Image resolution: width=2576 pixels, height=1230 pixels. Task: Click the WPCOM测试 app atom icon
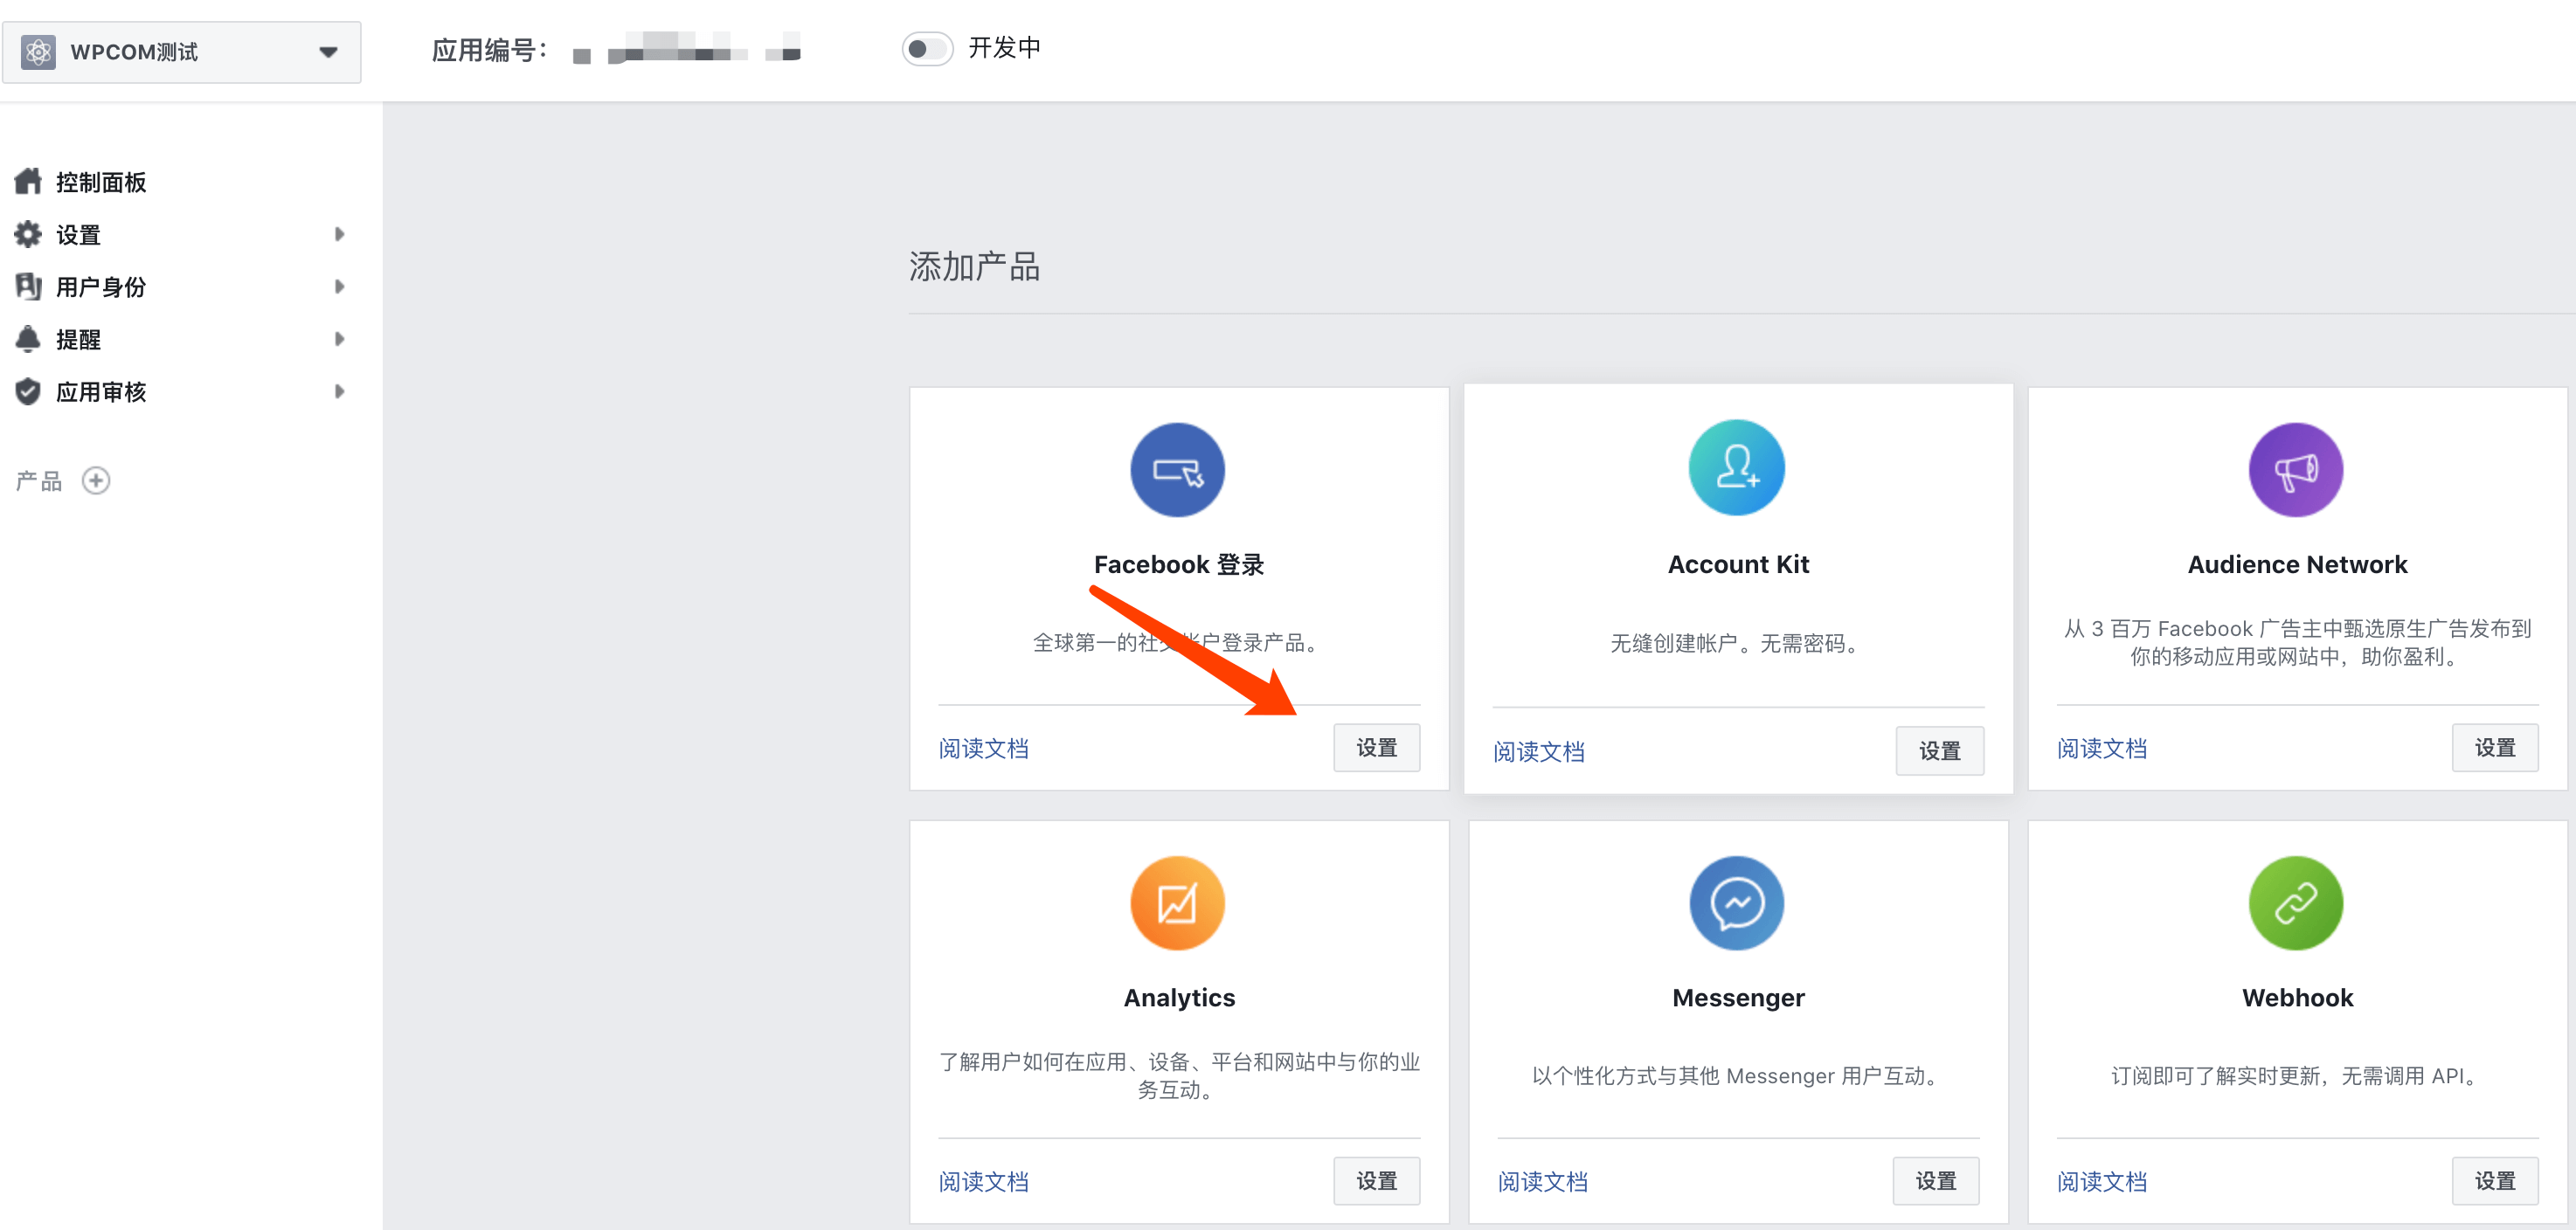tap(38, 52)
